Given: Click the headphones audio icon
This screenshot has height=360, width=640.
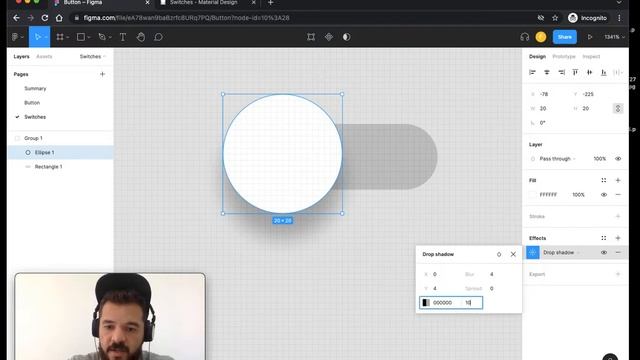Looking at the screenshot, I should coord(524,37).
